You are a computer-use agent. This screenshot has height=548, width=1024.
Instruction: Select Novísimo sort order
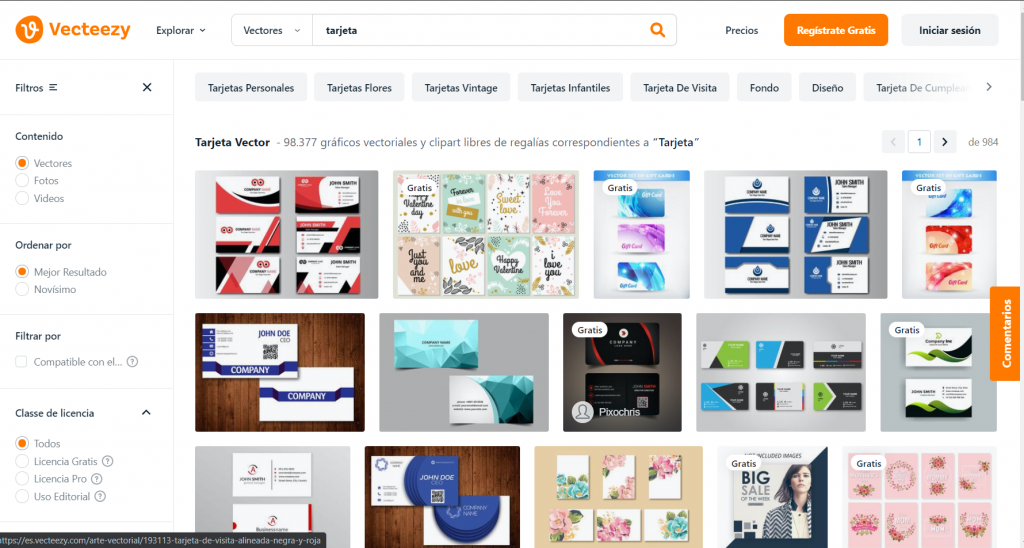coord(22,289)
